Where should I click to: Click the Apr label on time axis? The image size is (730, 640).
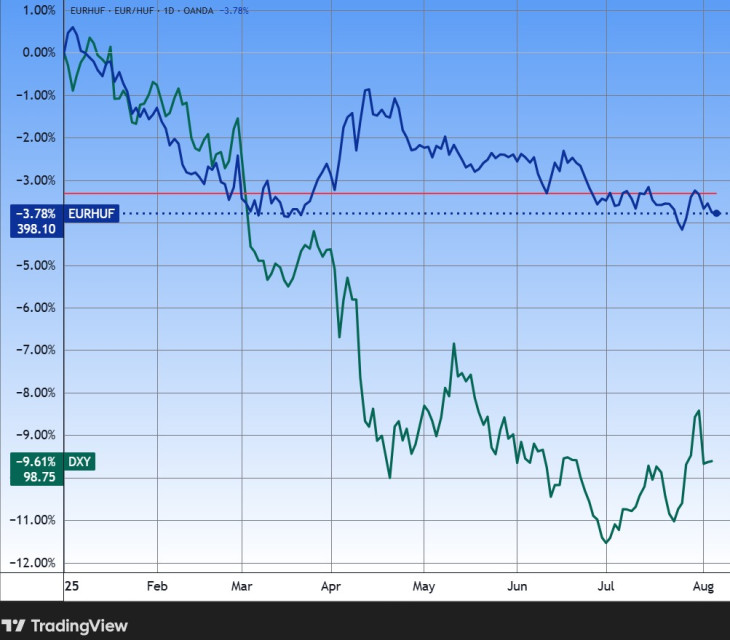pyautogui.click(x=331, y=586)
